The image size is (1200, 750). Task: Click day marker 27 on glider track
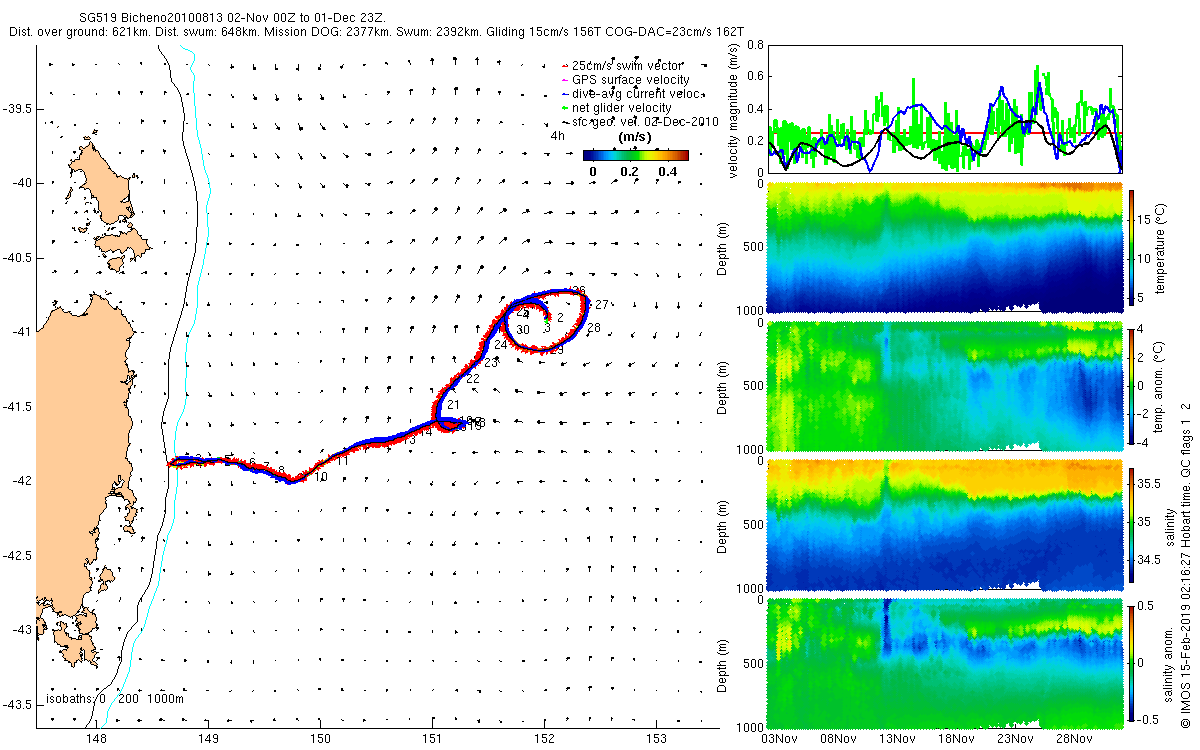click(602, 303)
